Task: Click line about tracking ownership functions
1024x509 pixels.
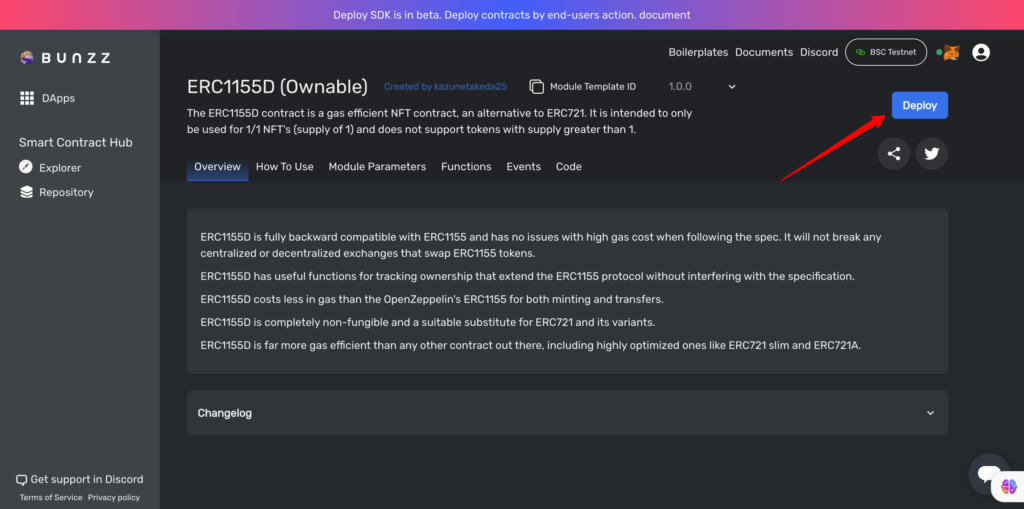Action: click(528, 276)
